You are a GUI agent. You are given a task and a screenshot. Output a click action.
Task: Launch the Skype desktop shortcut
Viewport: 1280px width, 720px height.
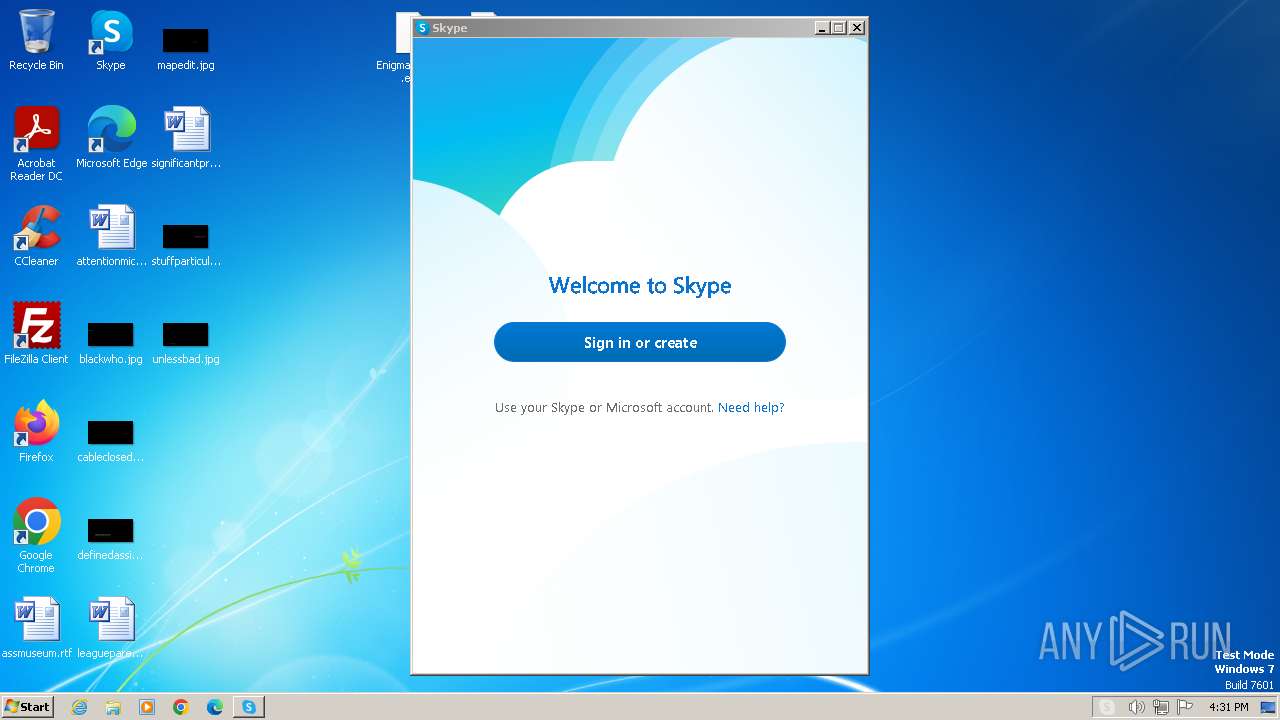tap(111, 40)
